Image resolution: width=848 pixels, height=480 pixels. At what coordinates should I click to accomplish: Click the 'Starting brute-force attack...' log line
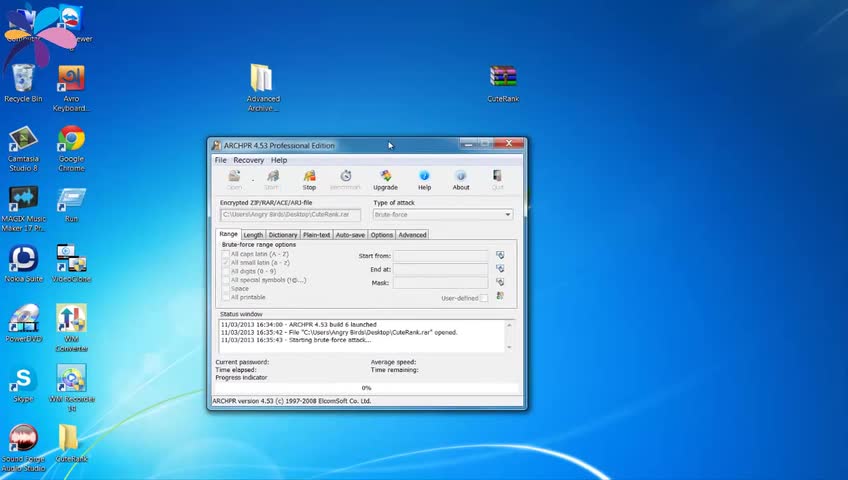point(296,340)
